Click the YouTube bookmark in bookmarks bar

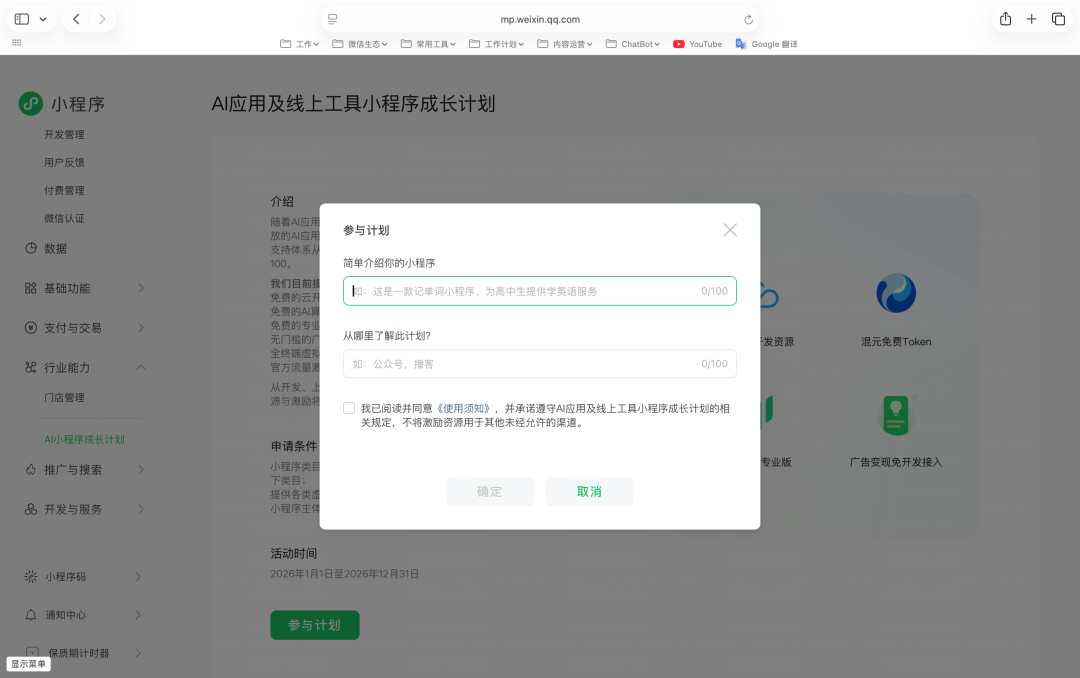(x=697, y=43)
